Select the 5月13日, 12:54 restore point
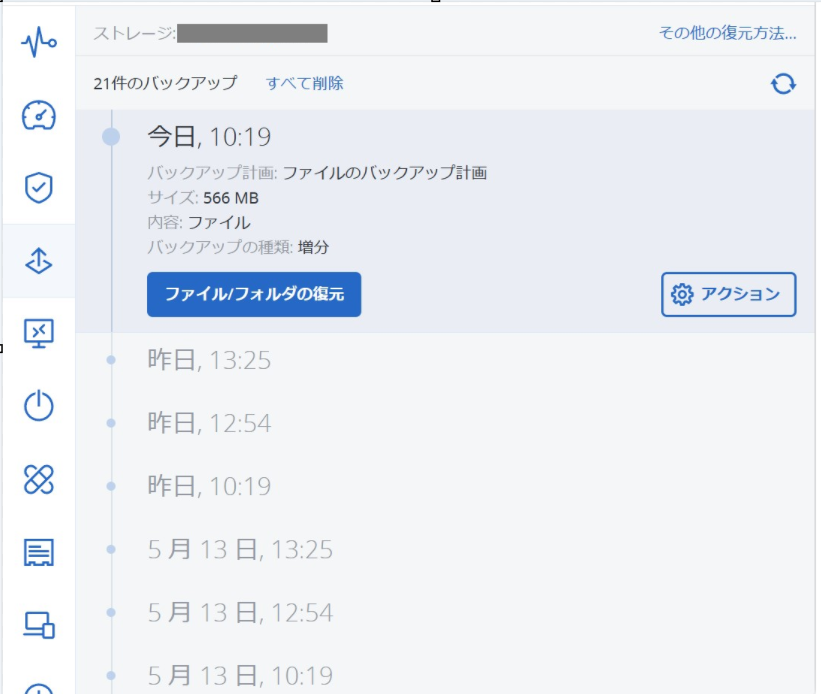This screenshot has width=821, height=694. tap(445, 613)
